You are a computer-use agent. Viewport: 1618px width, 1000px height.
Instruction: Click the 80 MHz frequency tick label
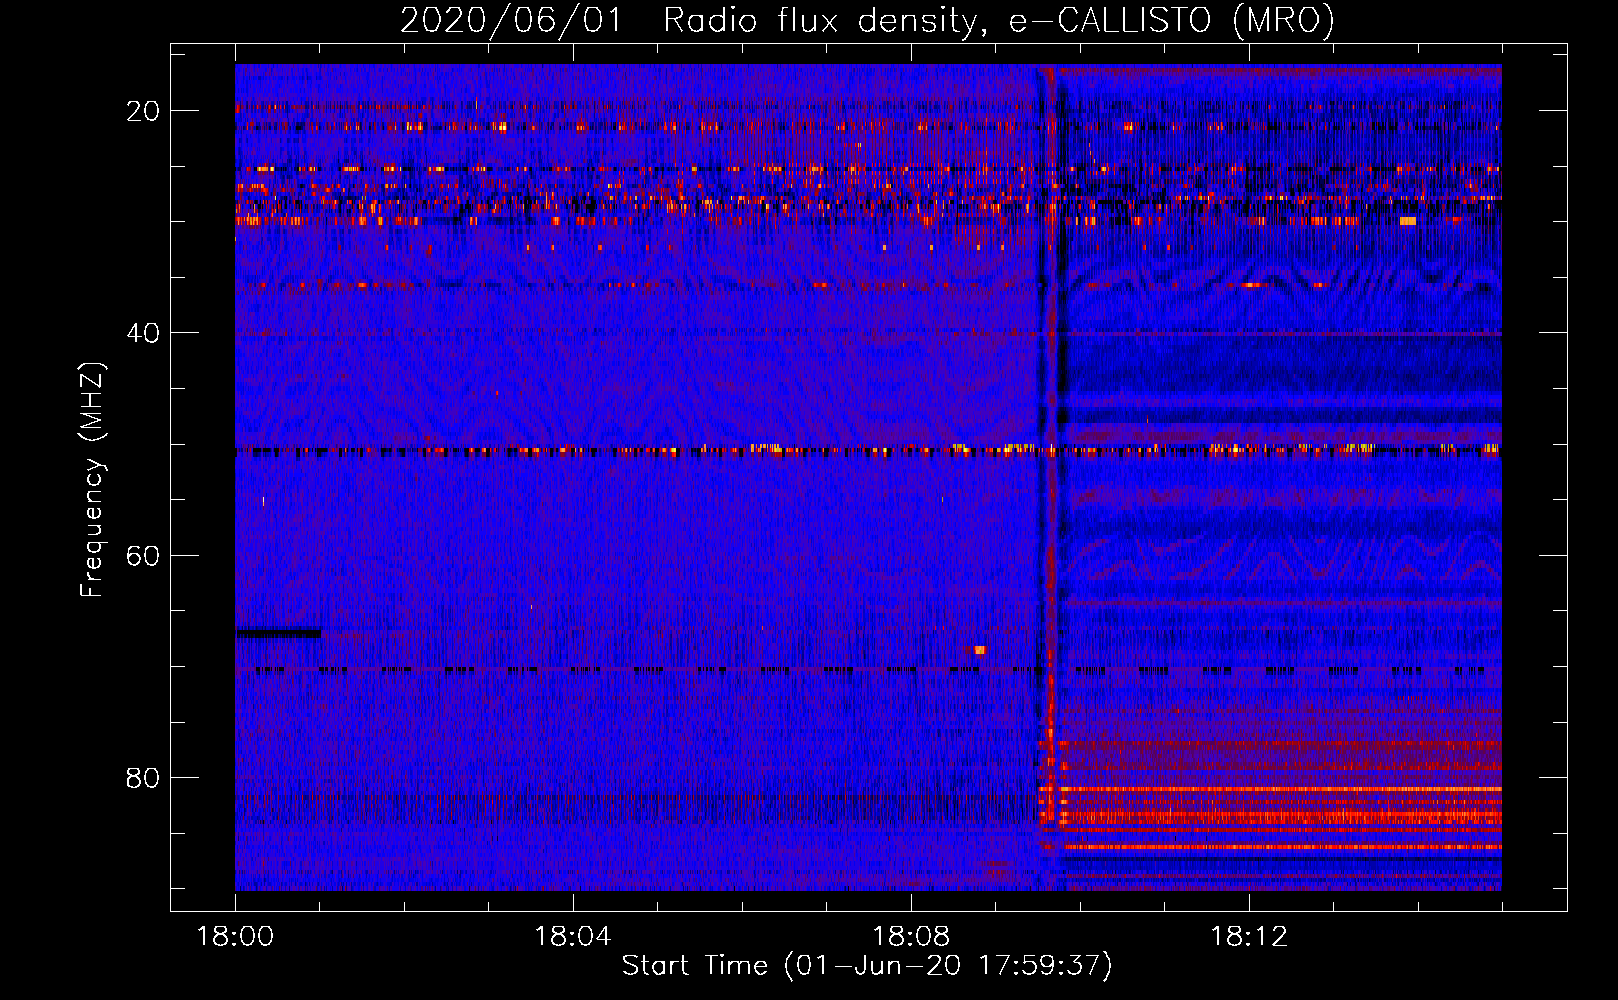(143, 777)
